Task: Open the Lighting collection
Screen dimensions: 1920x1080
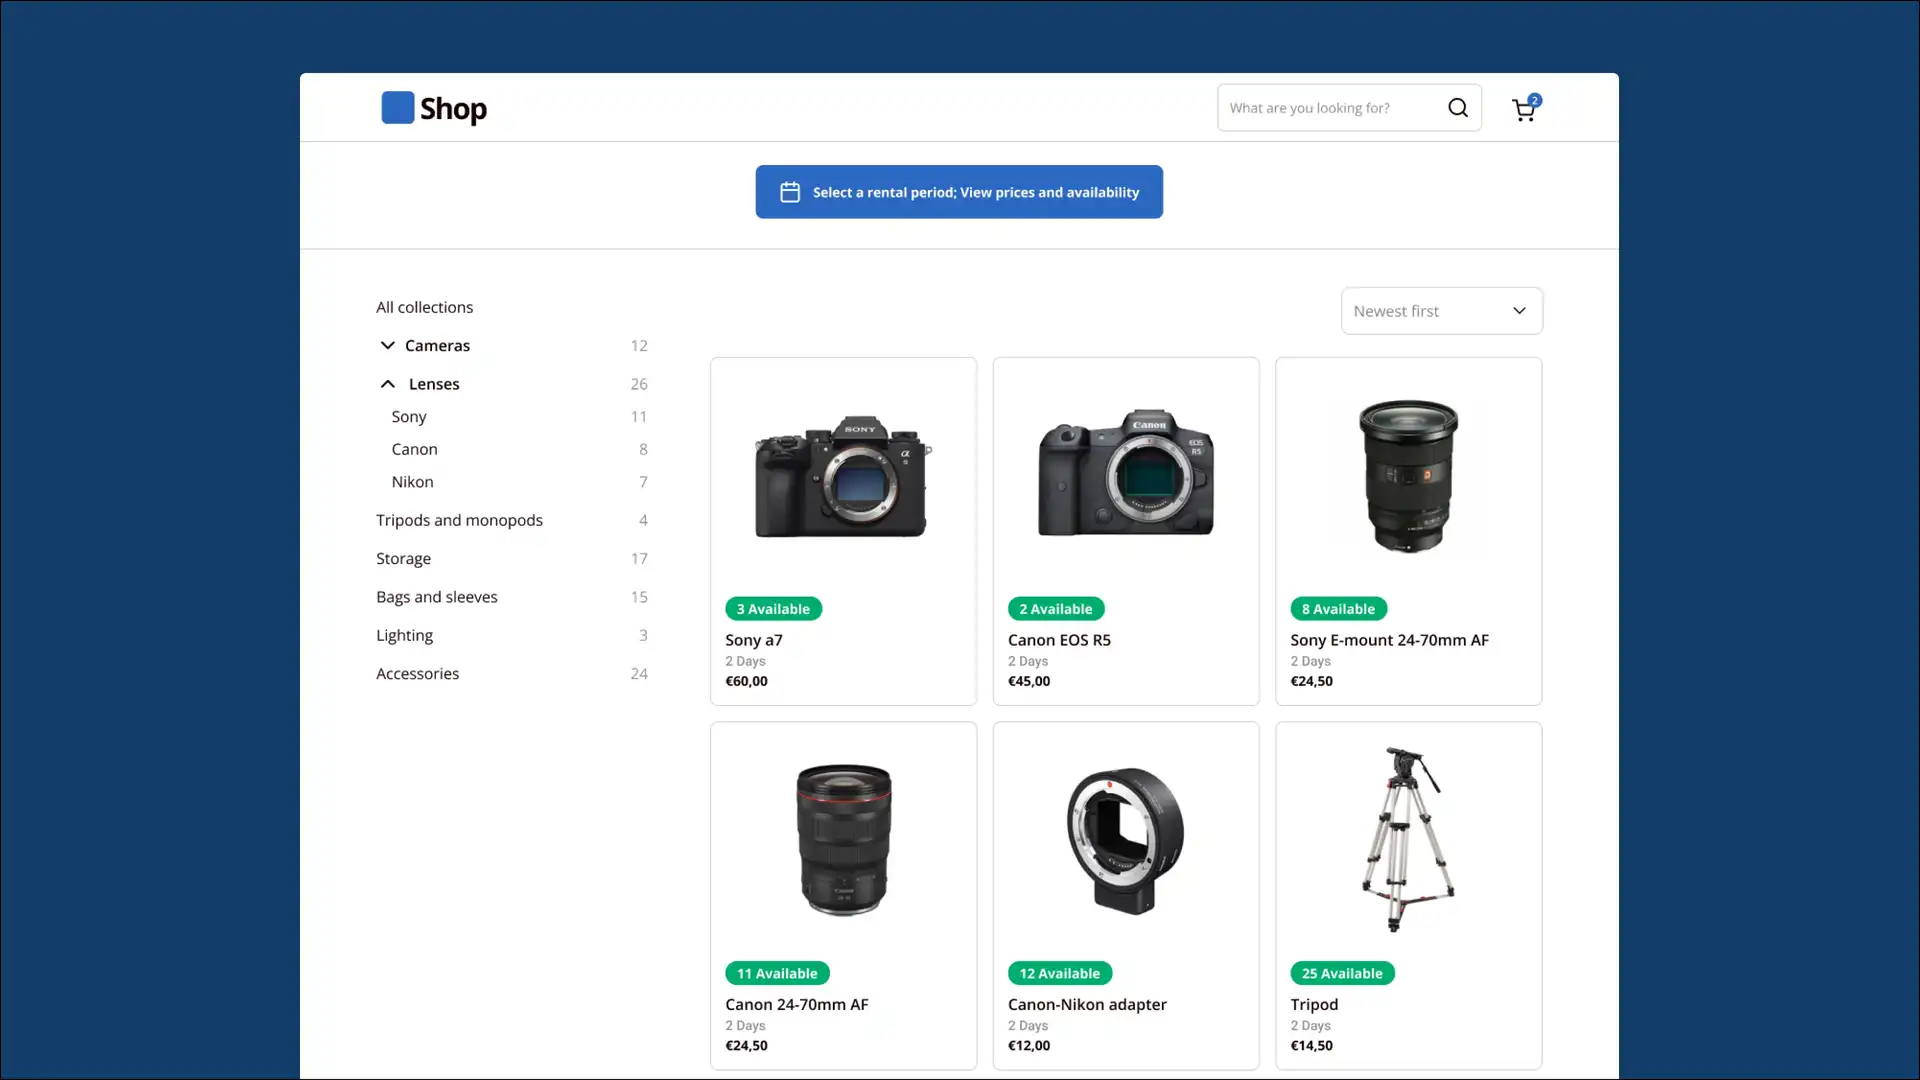Action: click(x=404, y=636)
